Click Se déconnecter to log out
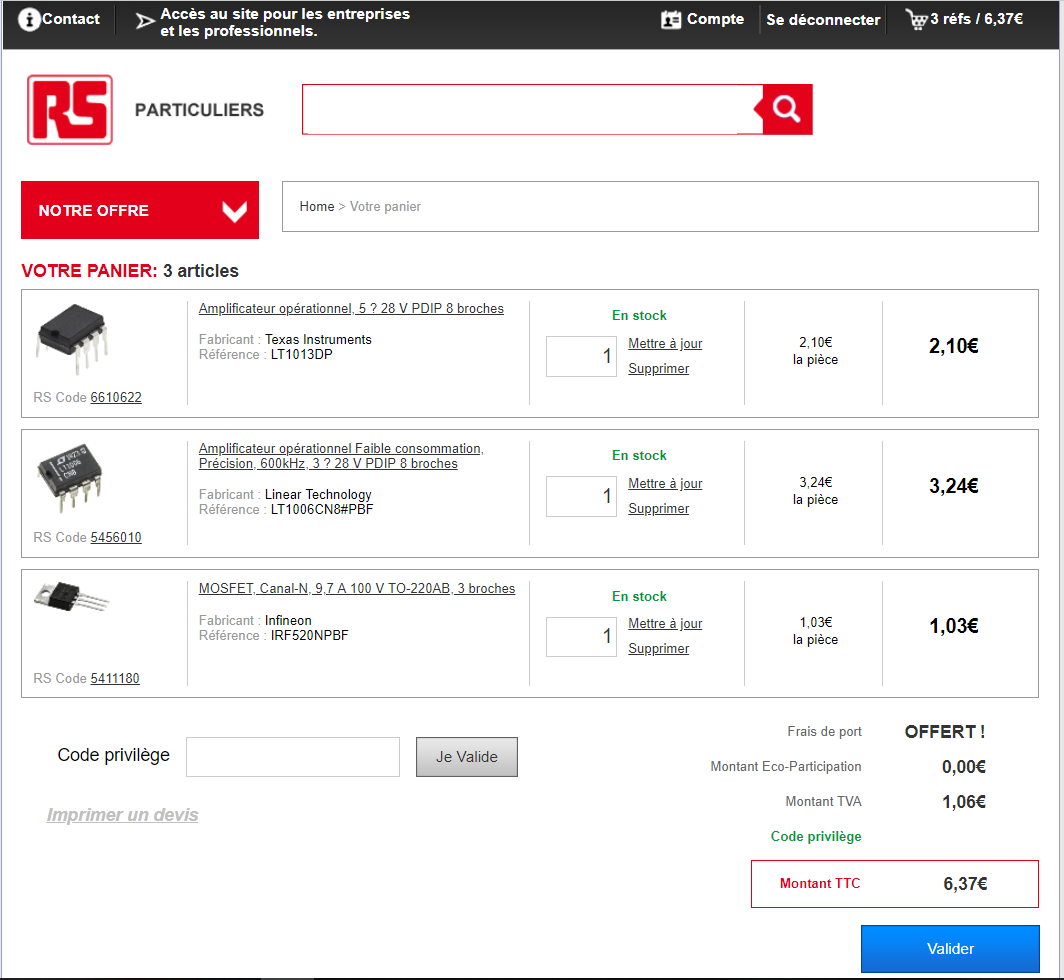Screen dimensions: 1064x980 (x=823, y=20)
